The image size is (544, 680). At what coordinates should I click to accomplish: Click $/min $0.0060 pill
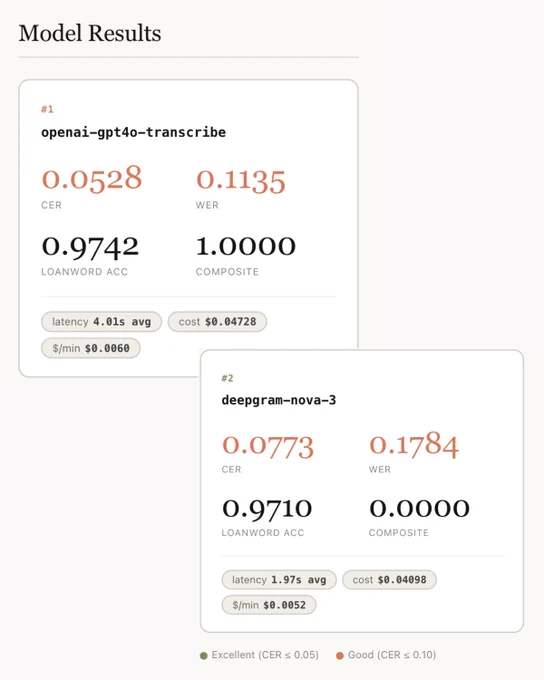tap(91, 348)
